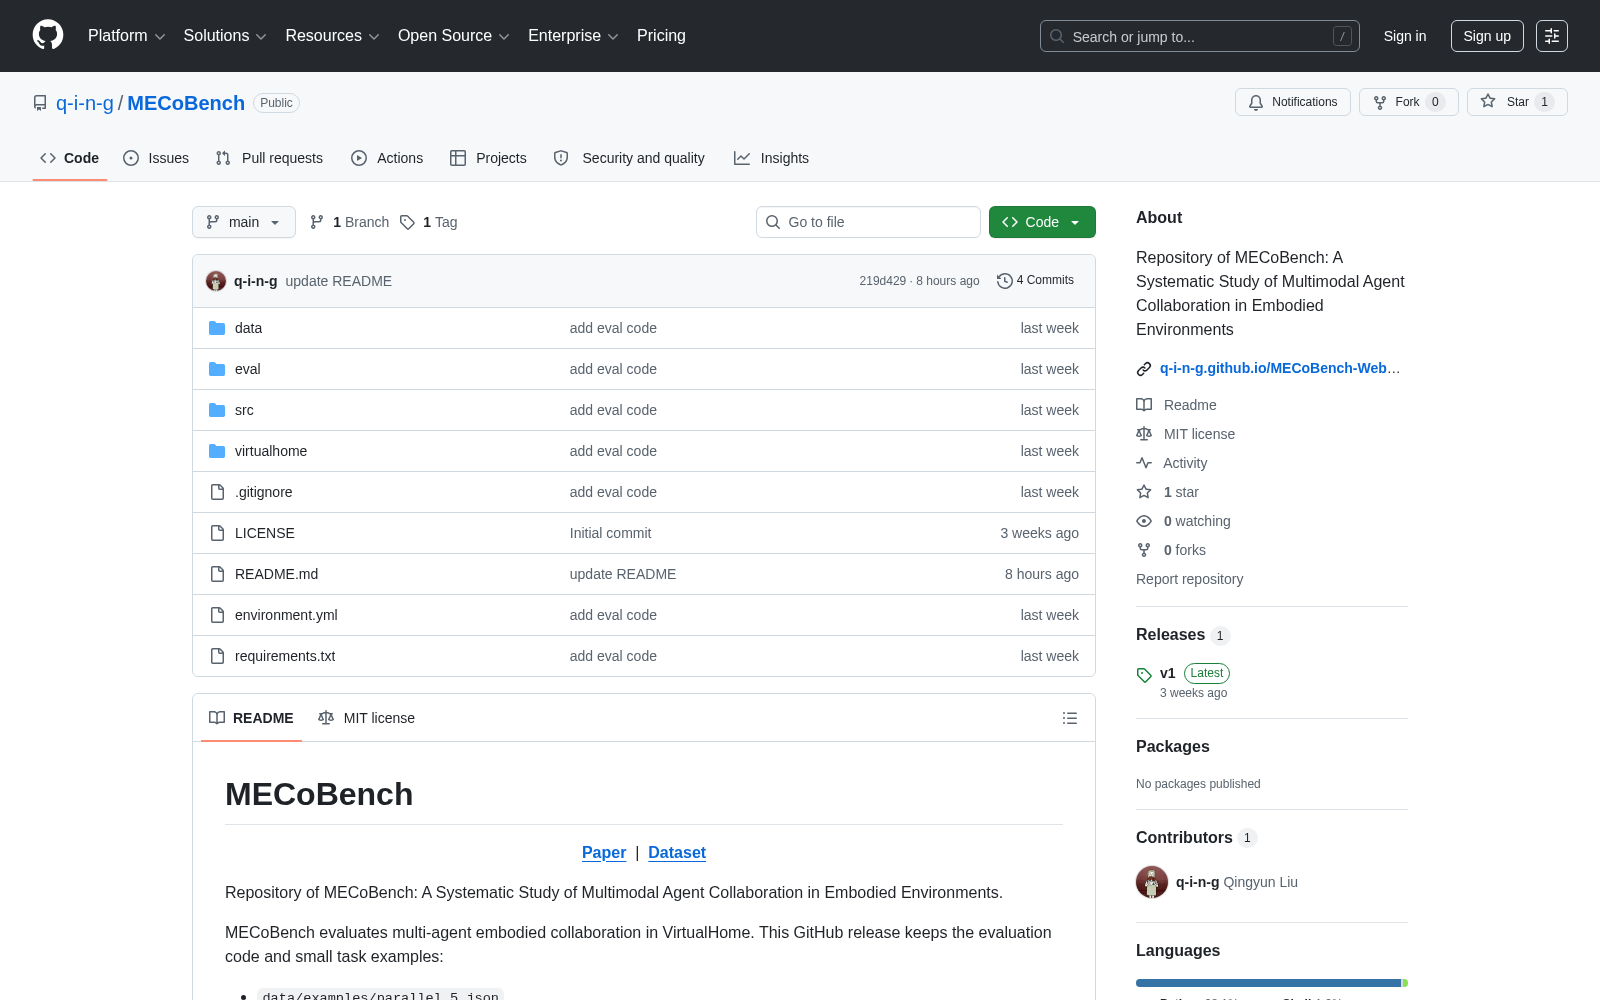Click the Sign in link

1405,36
